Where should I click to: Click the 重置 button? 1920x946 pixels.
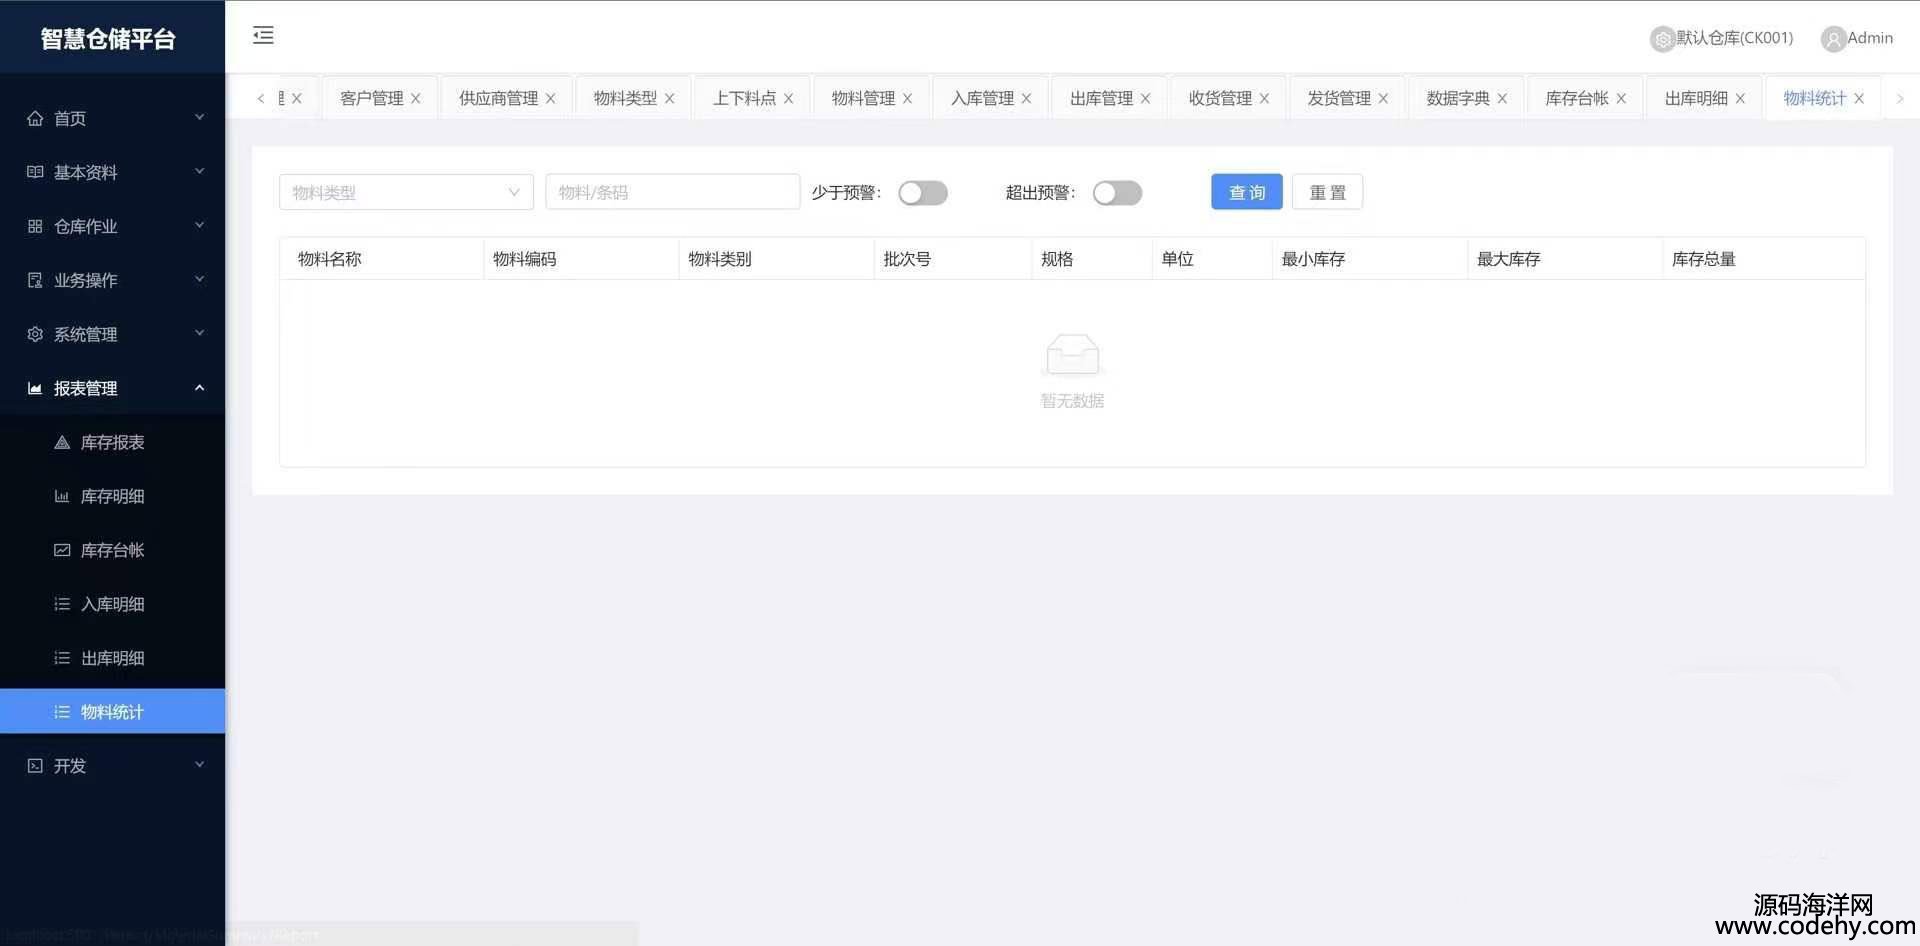tap(1328, 192)
